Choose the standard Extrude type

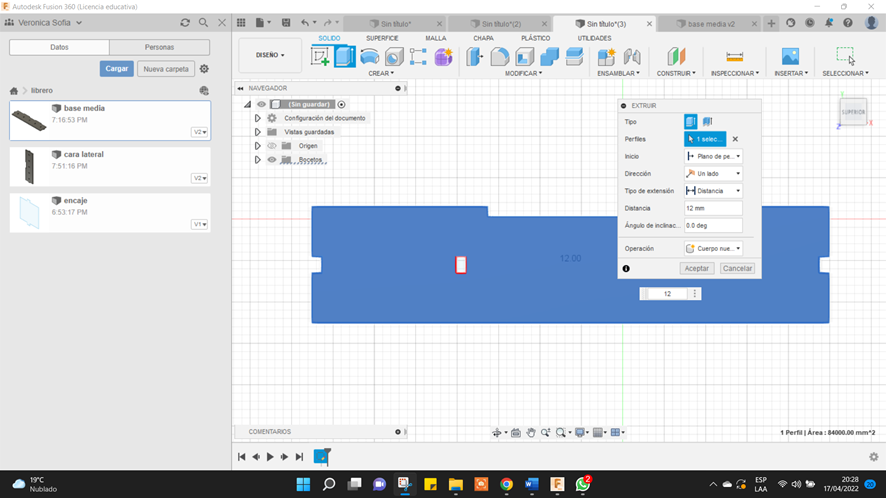tap(690, 122)
